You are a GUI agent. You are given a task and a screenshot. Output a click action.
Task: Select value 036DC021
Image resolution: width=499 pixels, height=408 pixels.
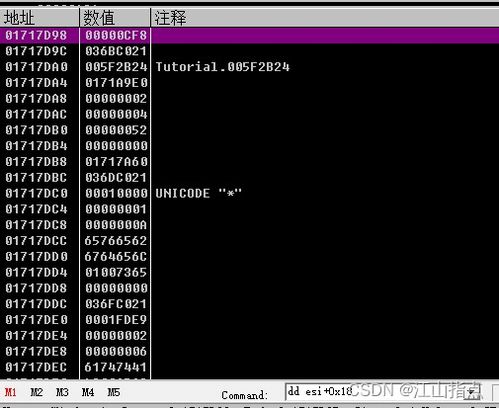click(116, 178)
